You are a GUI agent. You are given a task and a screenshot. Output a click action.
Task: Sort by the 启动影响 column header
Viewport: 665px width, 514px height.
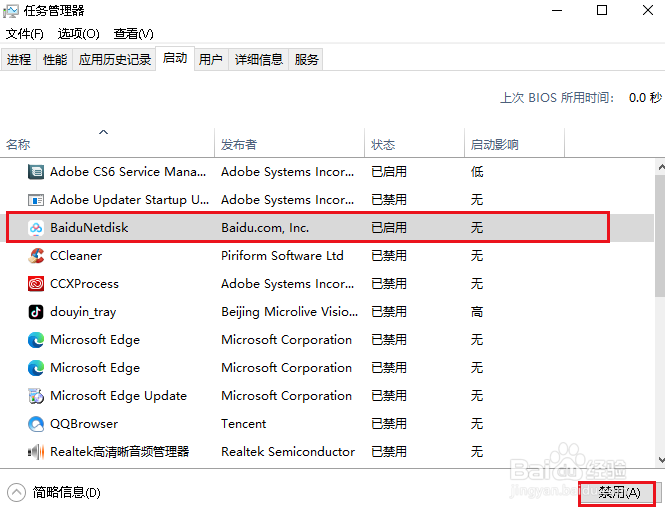514,144
